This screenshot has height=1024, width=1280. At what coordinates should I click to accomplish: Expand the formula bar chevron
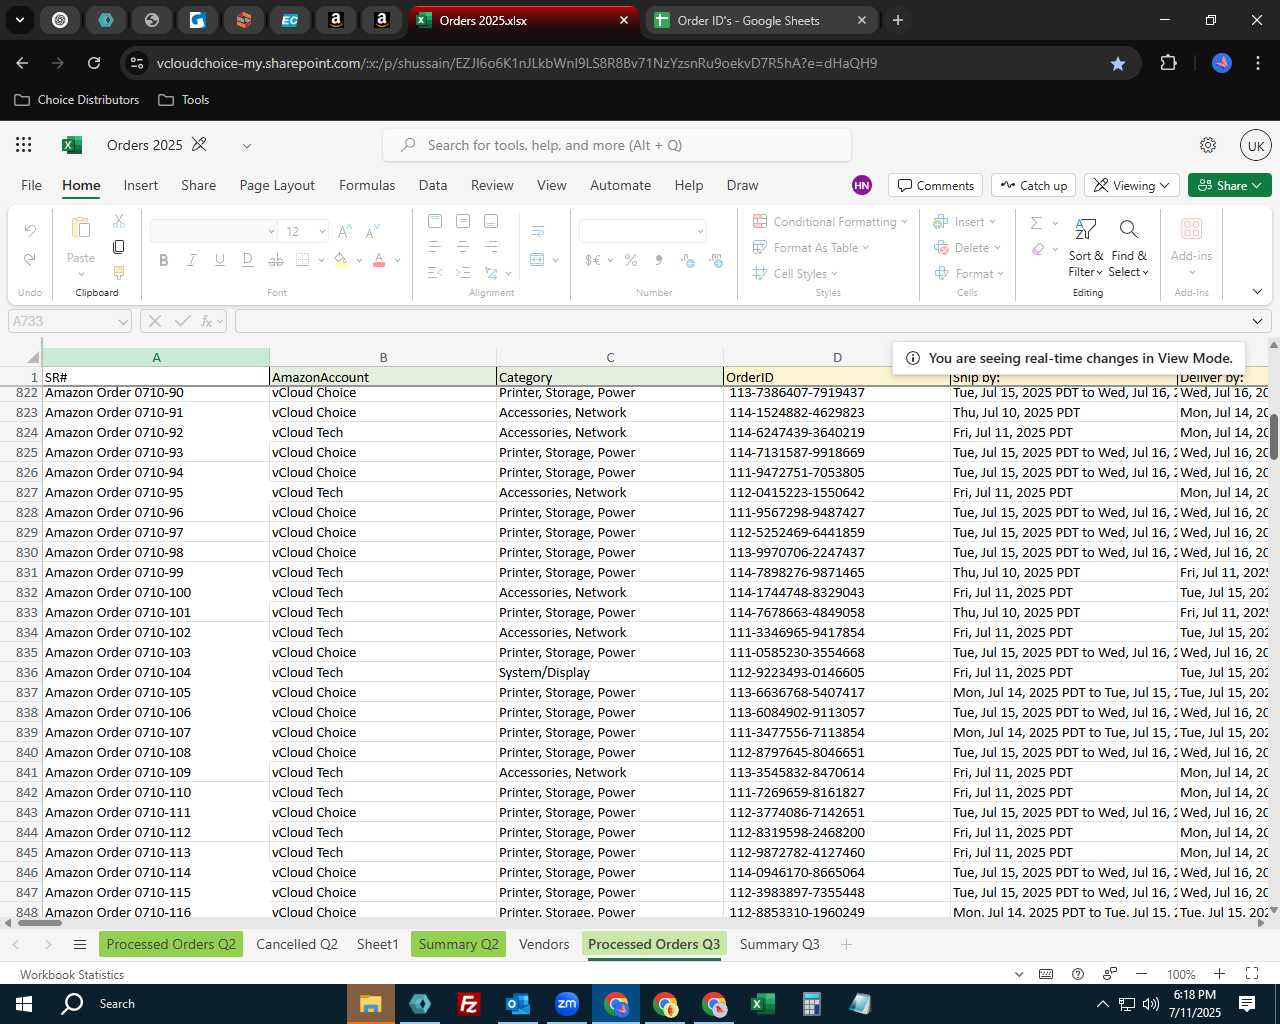coord(1257,321)
